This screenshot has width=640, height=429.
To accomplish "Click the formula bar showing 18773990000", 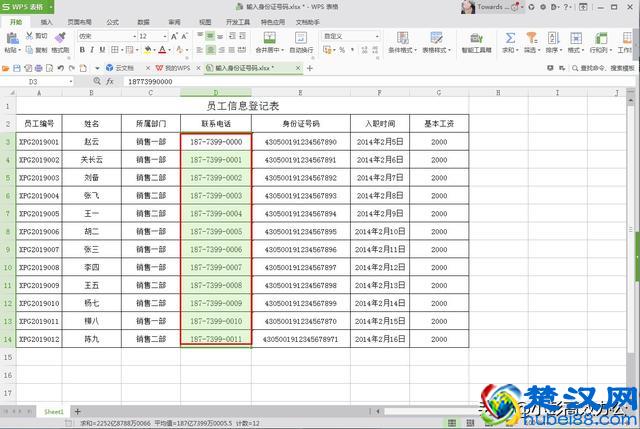I will point(376,82).
